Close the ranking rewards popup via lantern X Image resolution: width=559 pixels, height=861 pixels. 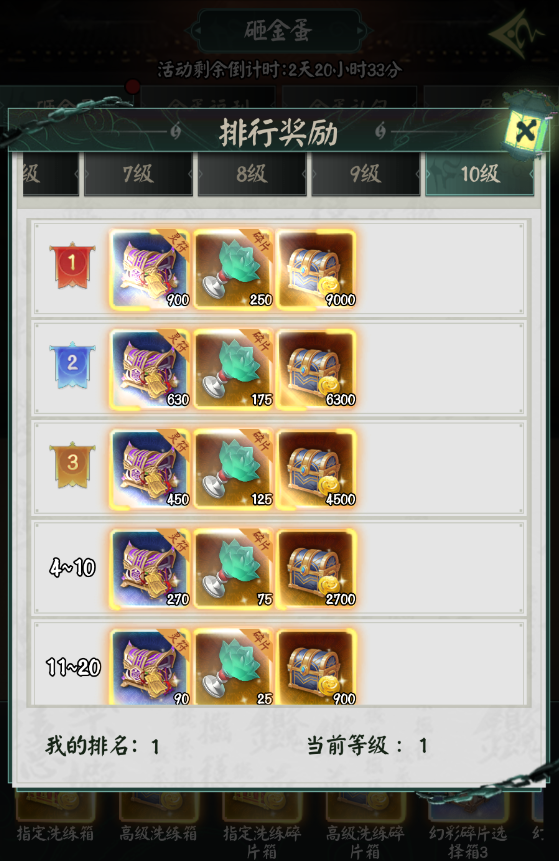525,130
